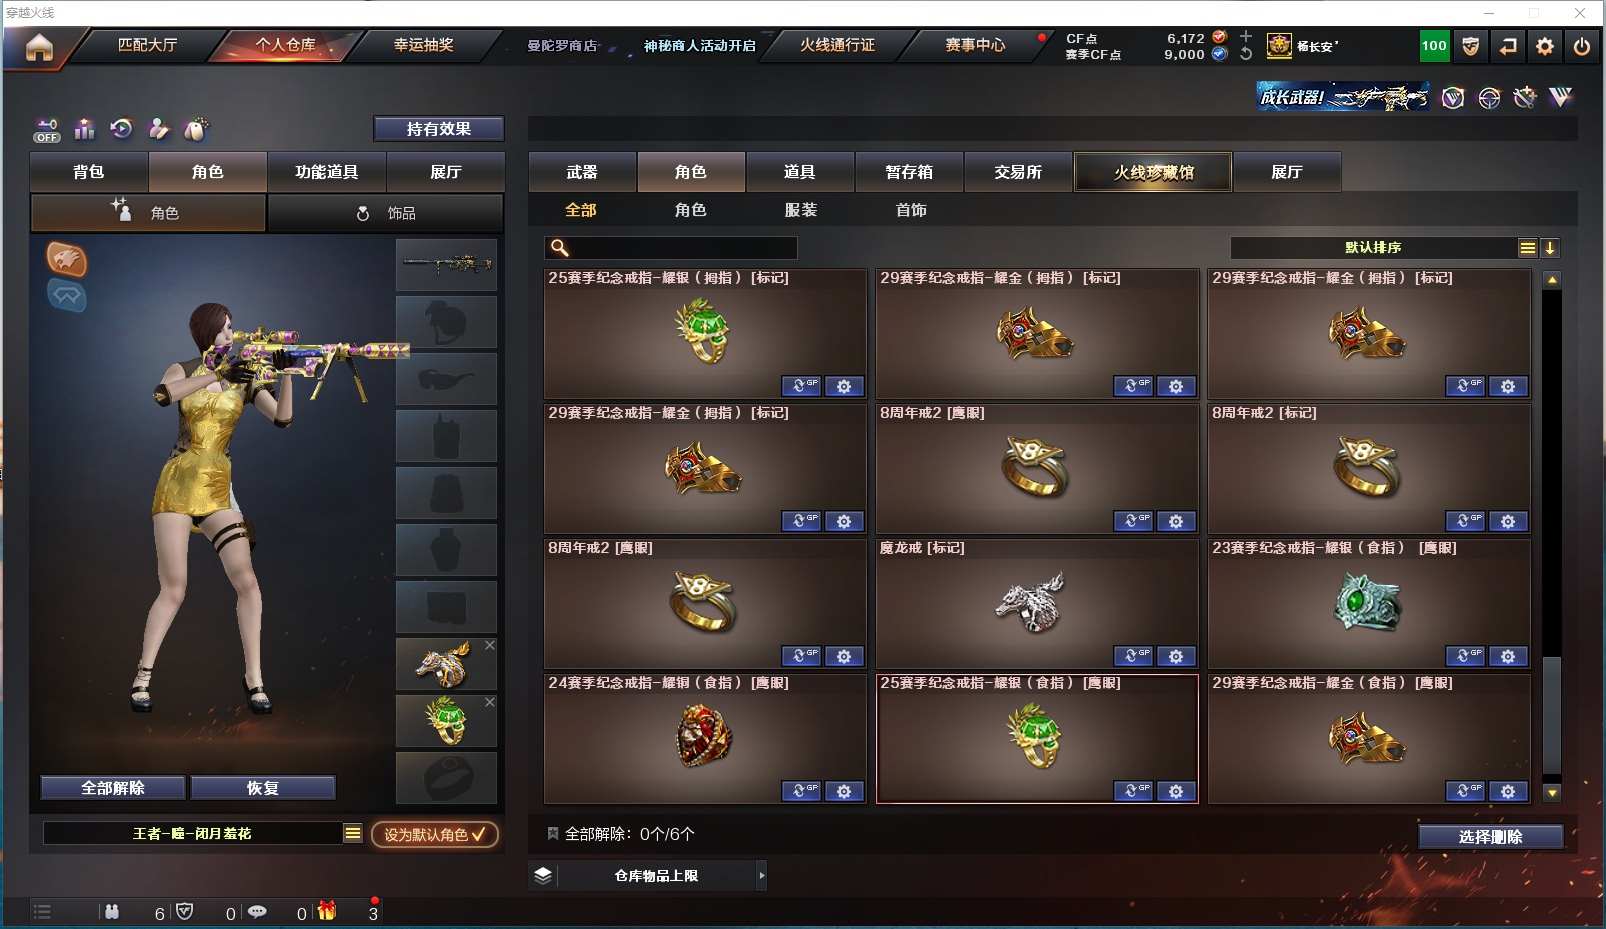
Task: Click the item list scrollbar down arrow
Action: [x=1552, y=793]
